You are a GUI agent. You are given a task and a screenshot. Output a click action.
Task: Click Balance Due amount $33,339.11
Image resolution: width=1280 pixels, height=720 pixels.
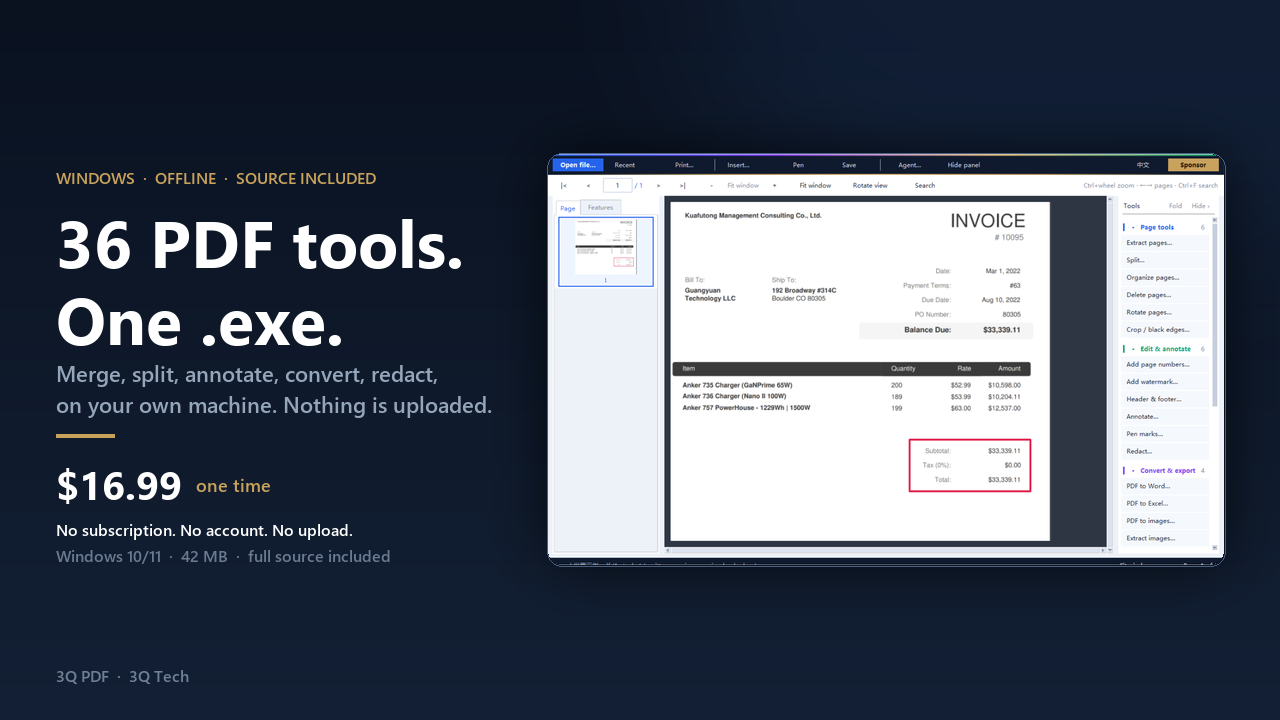pyautogui.click(x=1002, y=329)
